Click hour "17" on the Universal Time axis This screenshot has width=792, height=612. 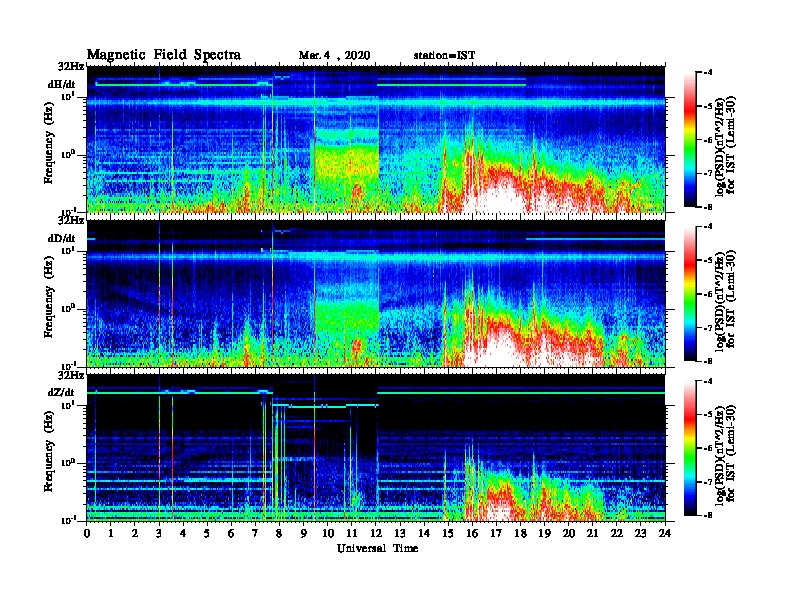pos(497,534)
